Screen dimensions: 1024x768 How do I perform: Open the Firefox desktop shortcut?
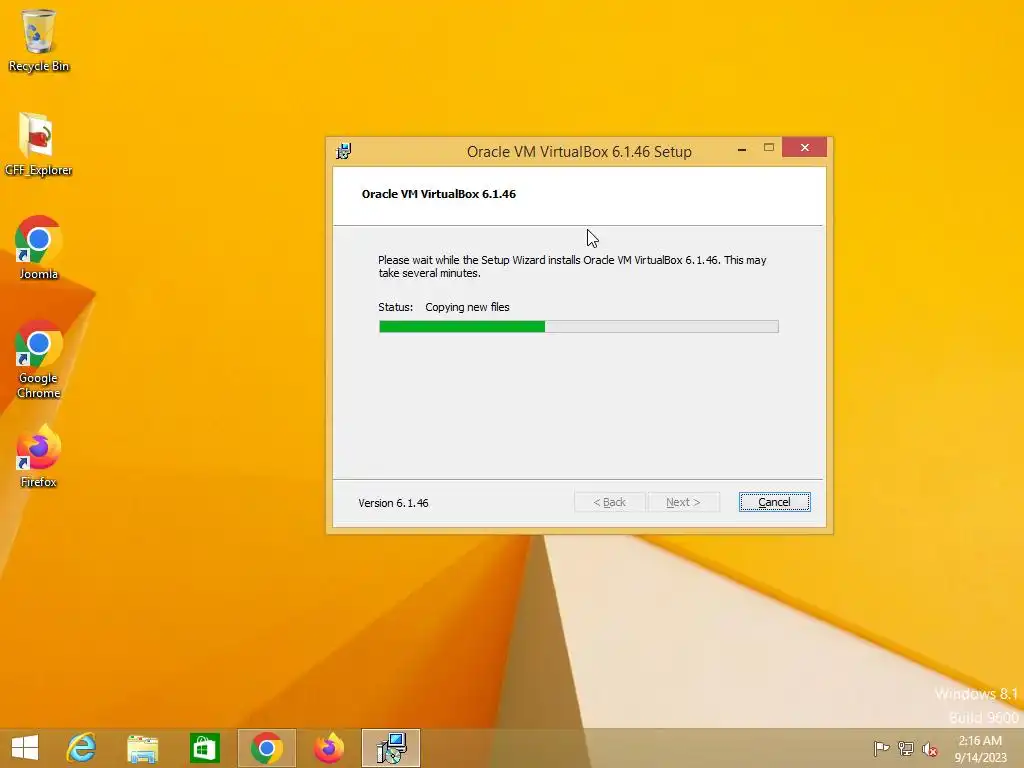pyautogui.click(x=39, y=456)
